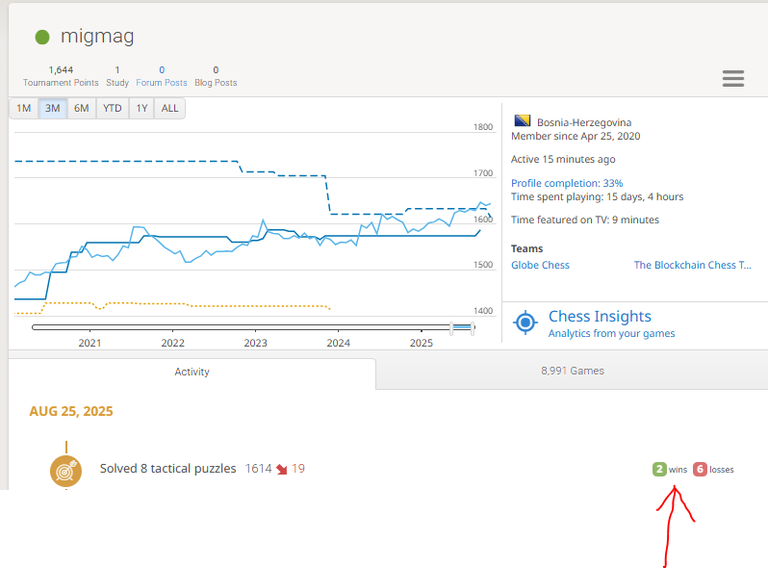The width and height of the screenshot is (768, 568).
Task: Open the hamburger menu icon
Action: [733, 78]
